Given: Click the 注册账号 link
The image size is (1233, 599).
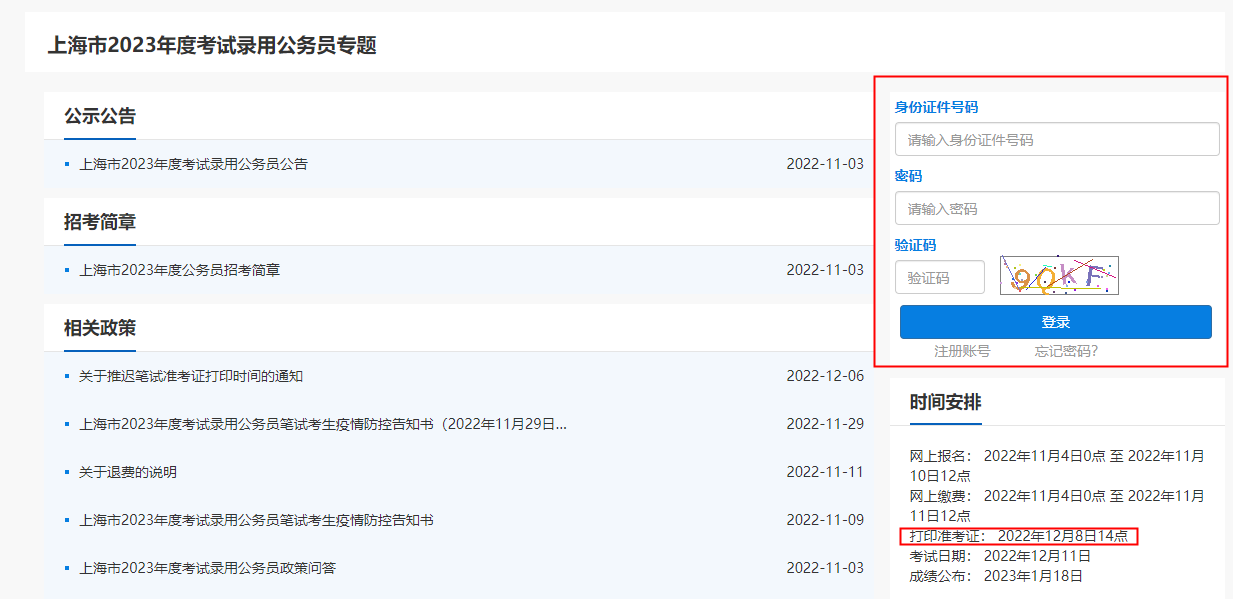Looking at the screenshot, I should (962, 351).
